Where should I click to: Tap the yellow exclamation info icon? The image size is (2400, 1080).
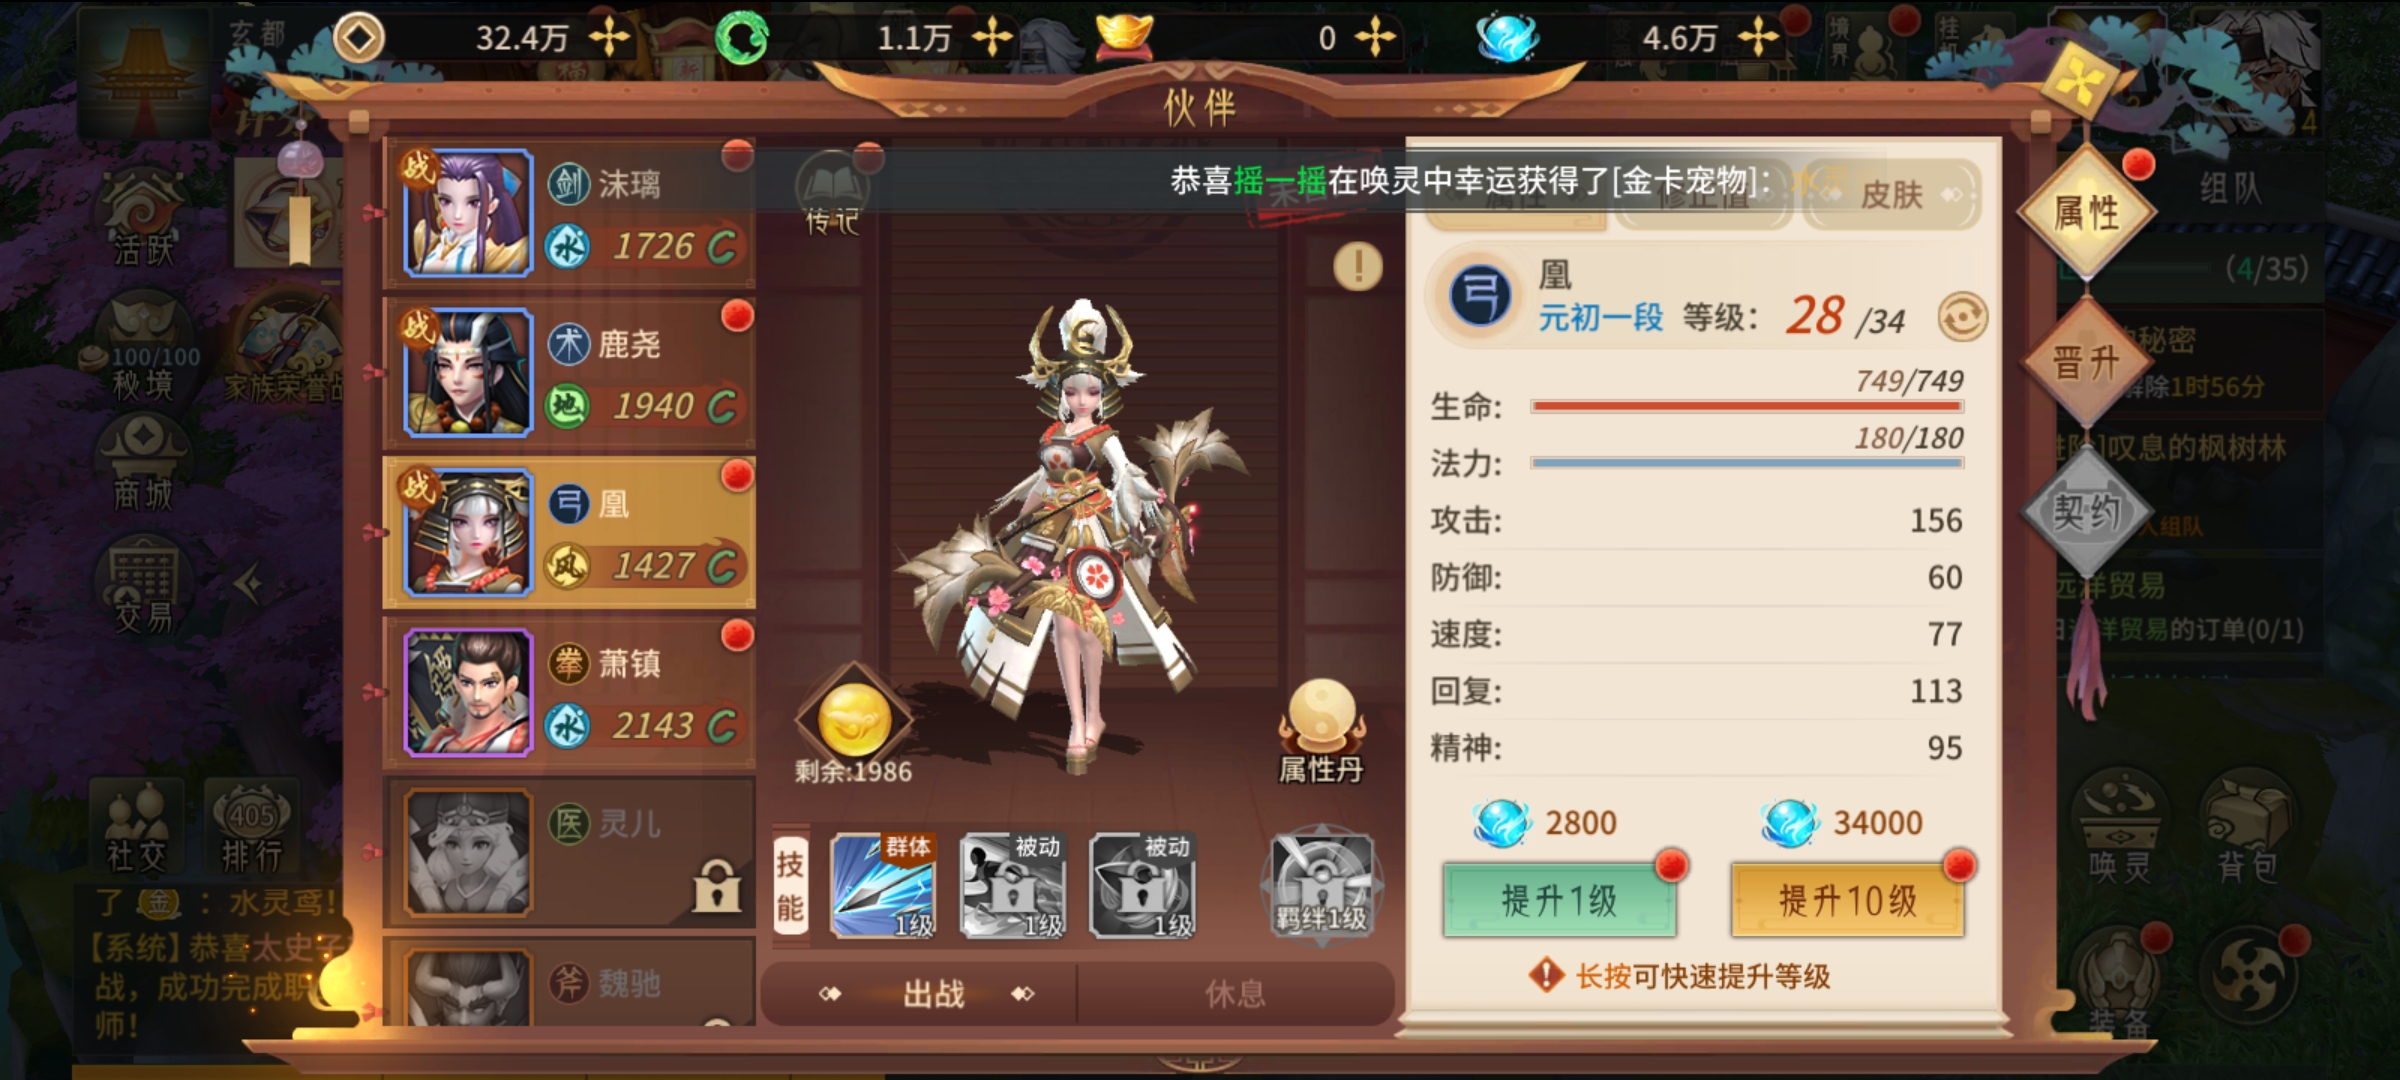(x=1357, y=266)
